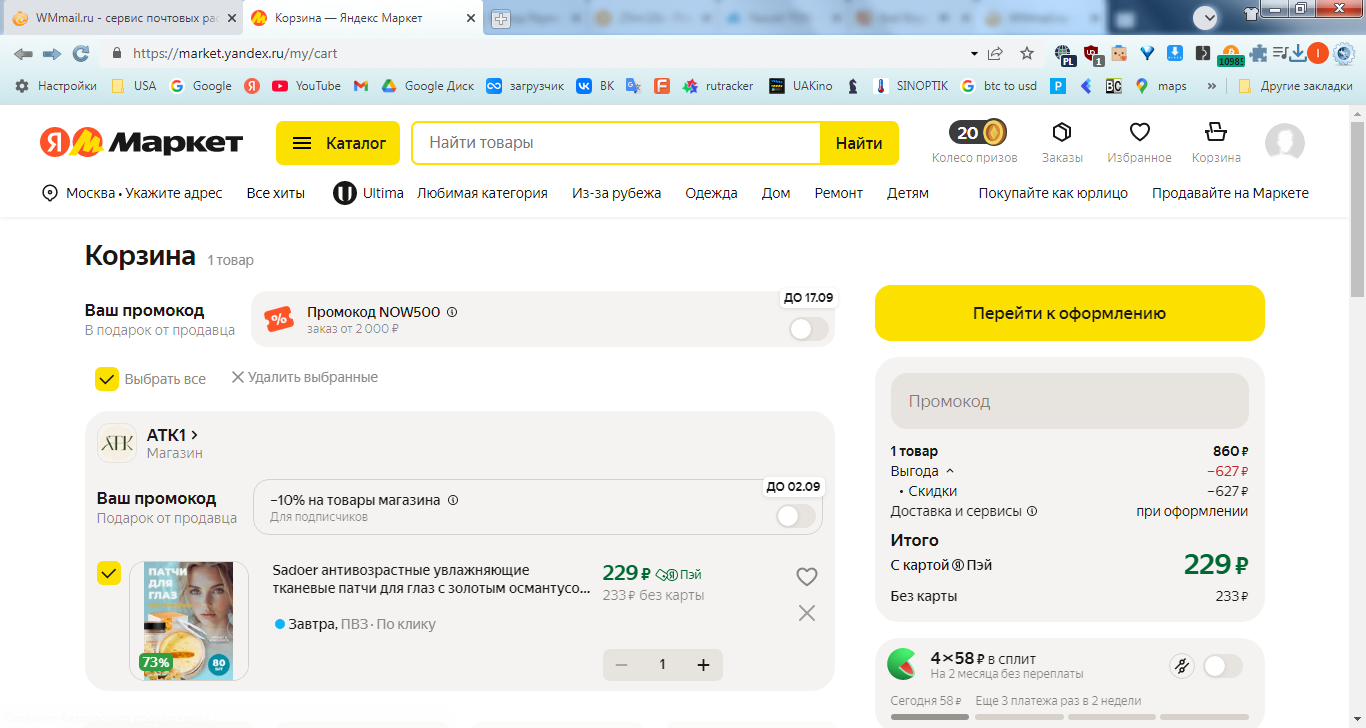This screenshot has width=1366, height=728.
Task: Open uBlock Origin extension
Action: [1094, 54]
